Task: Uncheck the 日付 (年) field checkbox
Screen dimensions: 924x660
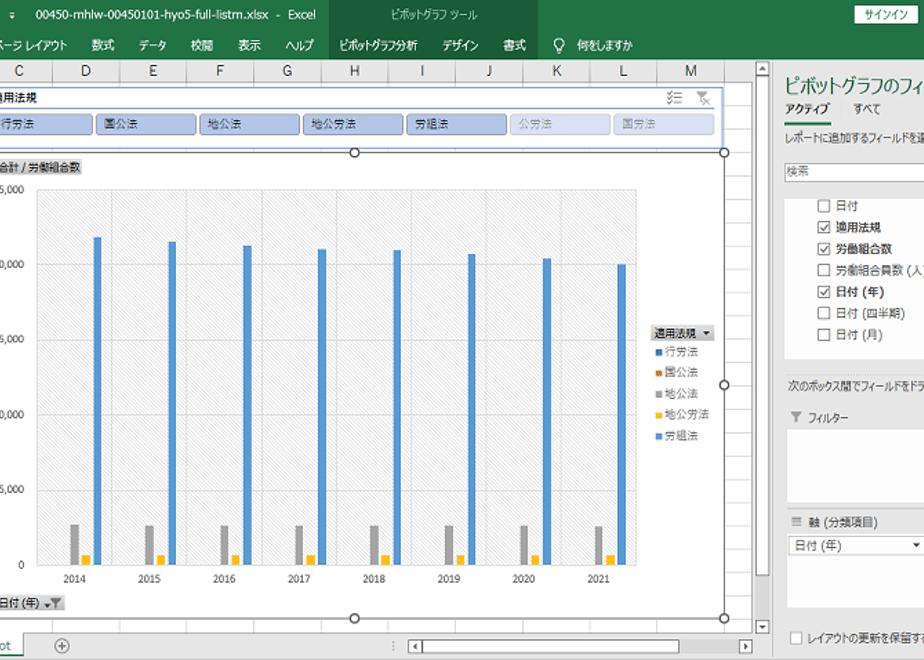Action: [x=824, y=292]
